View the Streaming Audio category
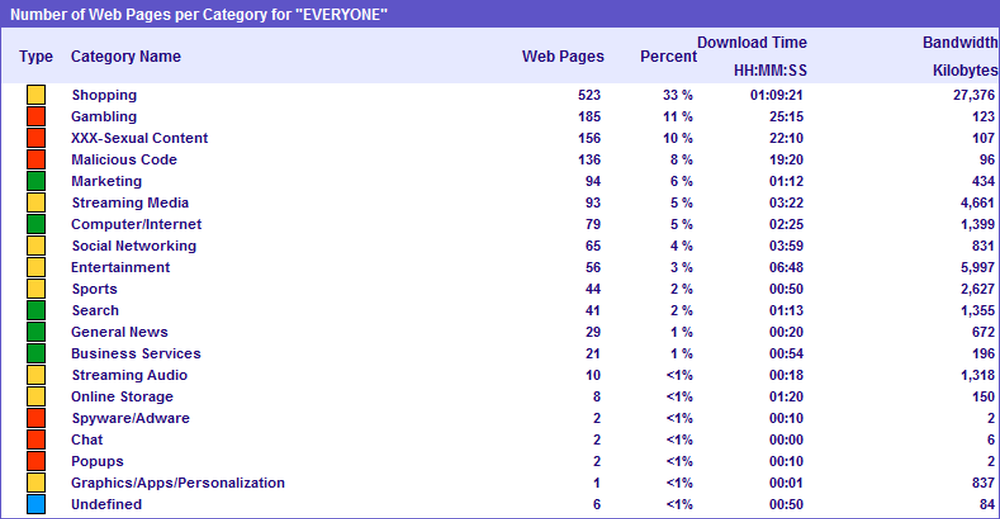The width and height of the screenshot is (1000, 519). 129,375
